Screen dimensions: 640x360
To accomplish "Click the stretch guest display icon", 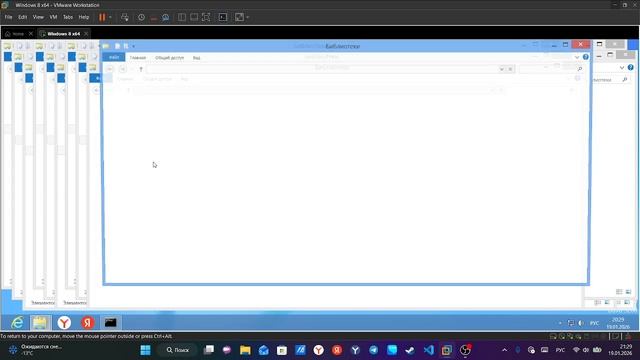I will 239,17.
